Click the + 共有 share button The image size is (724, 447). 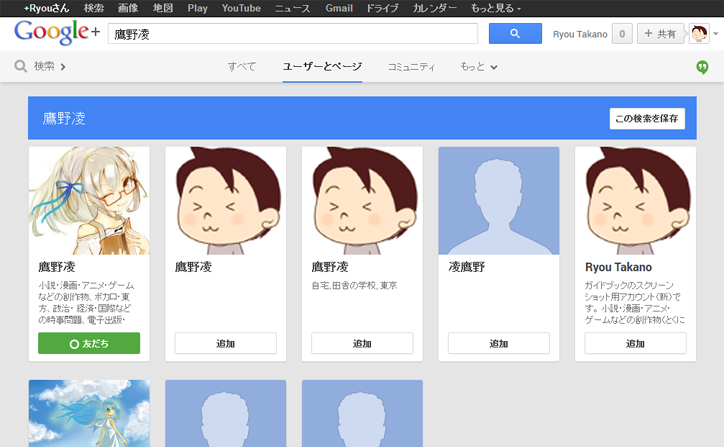[660, 34]
